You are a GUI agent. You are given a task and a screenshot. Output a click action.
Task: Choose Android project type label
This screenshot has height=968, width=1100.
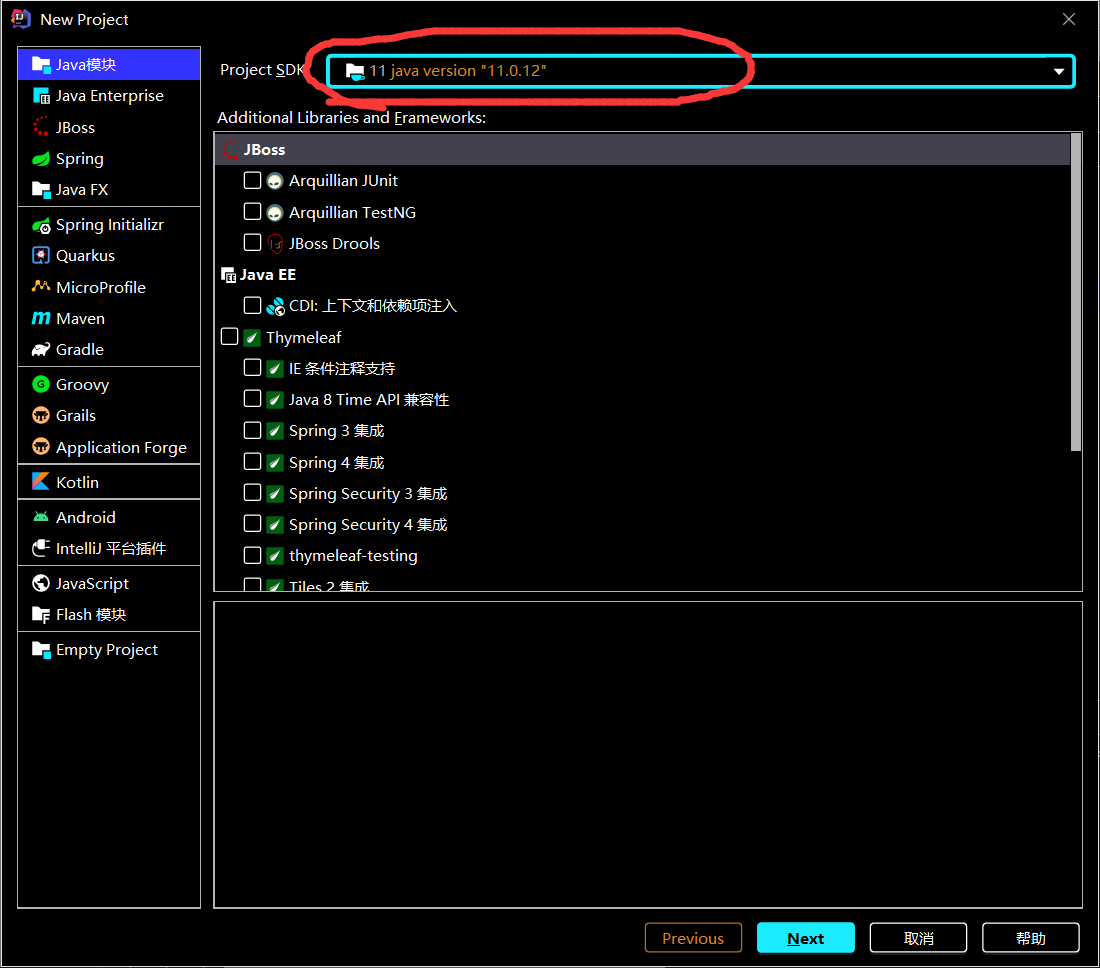coord(86,517)
